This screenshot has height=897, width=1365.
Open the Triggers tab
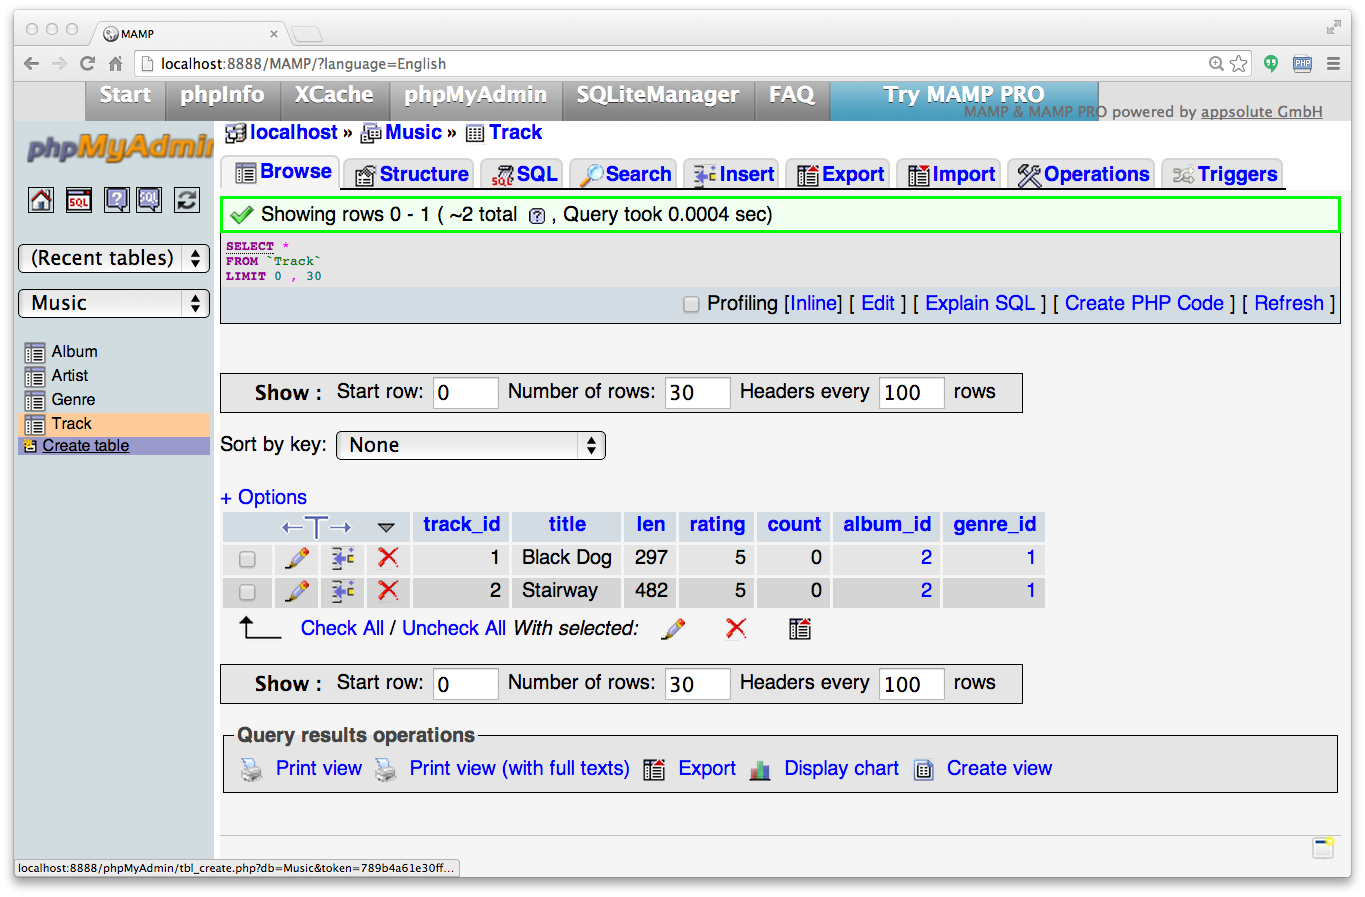[x=1224, y=174]
